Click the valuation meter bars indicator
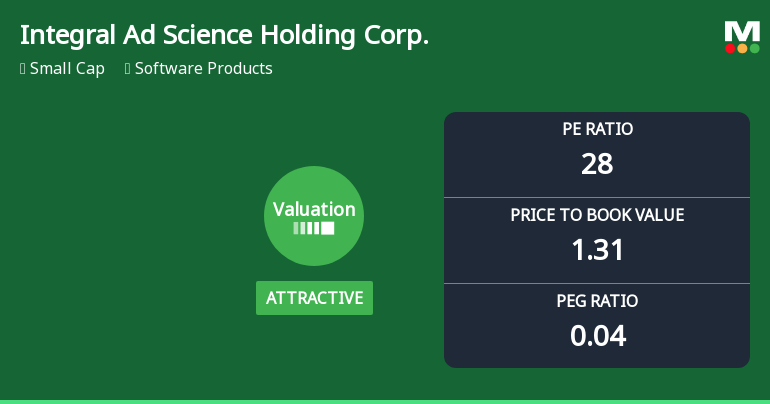Viewport: 770px width, 404px height. coord(314,229)
